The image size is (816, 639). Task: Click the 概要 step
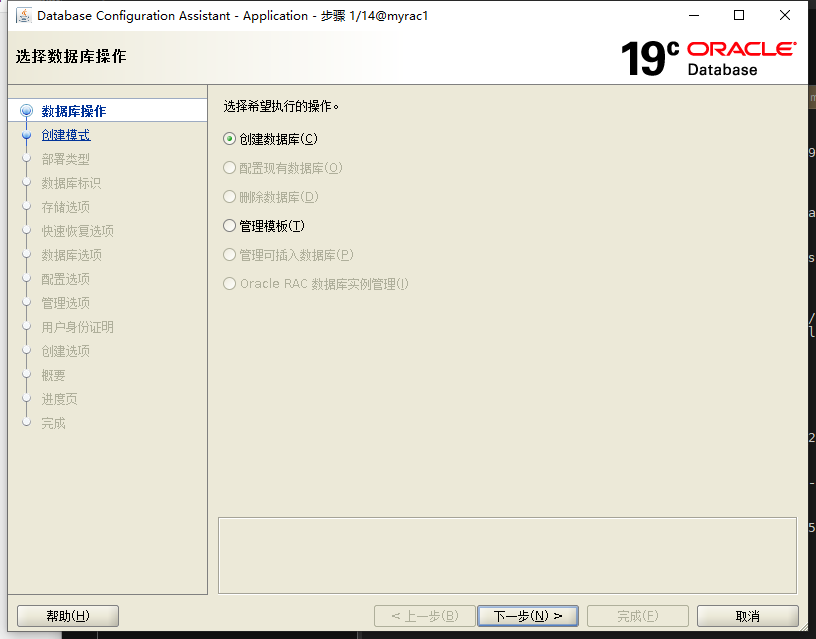click(53, 375)
